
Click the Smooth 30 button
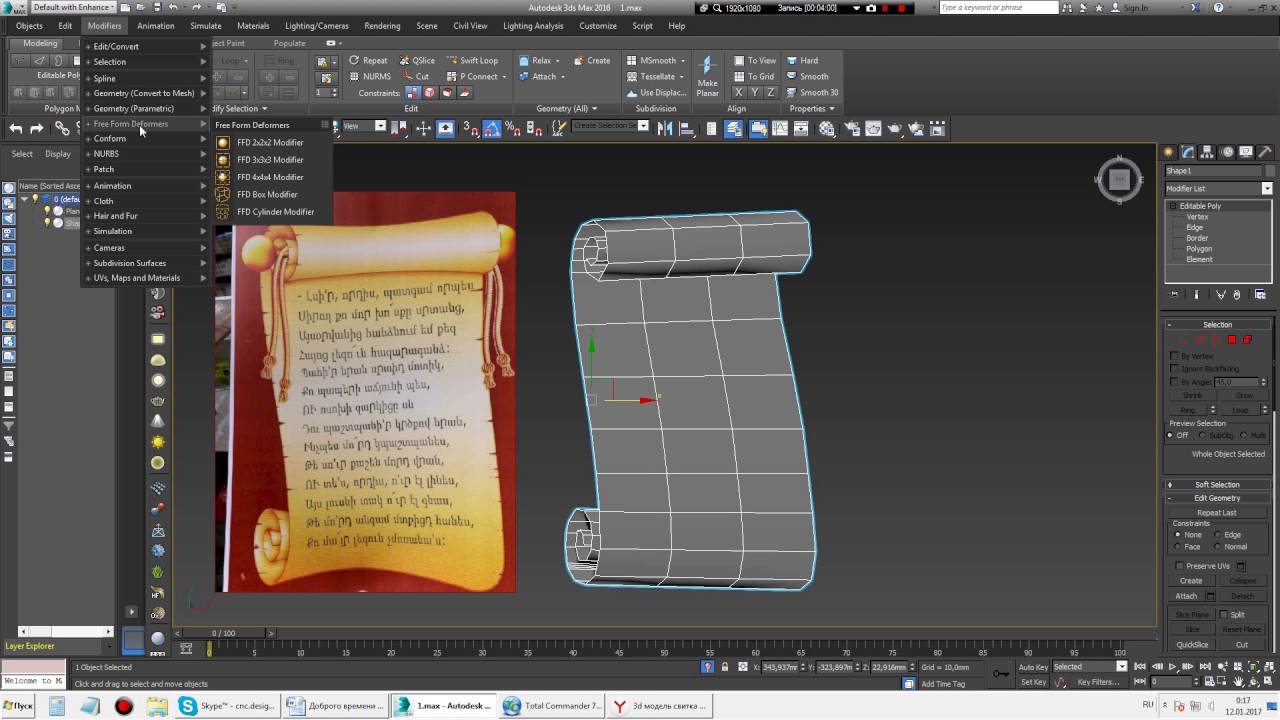coord(812,92)
